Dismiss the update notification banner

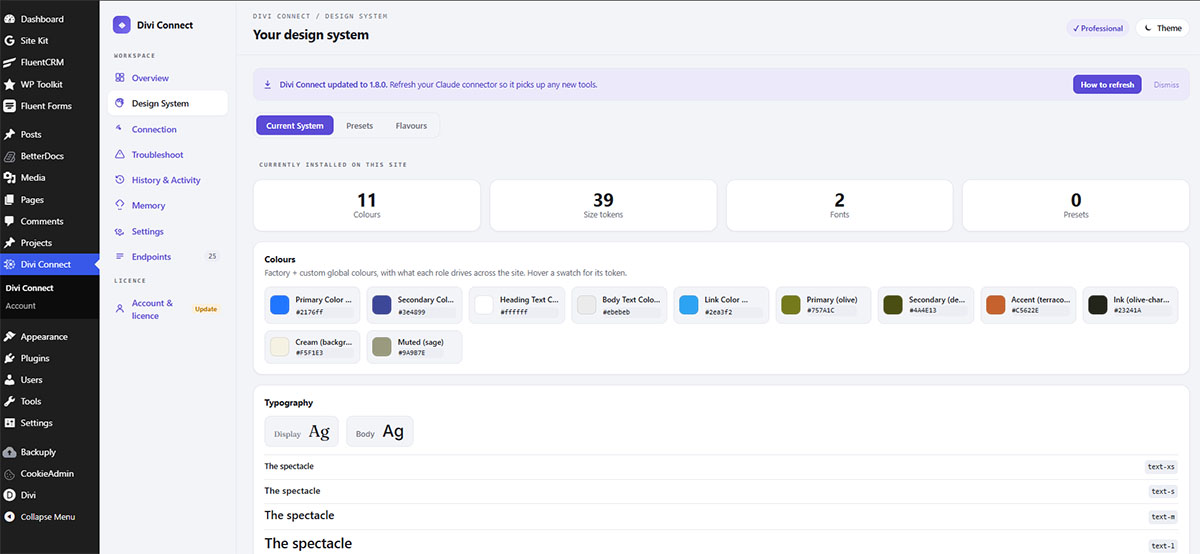click(x=1166, y=85)
